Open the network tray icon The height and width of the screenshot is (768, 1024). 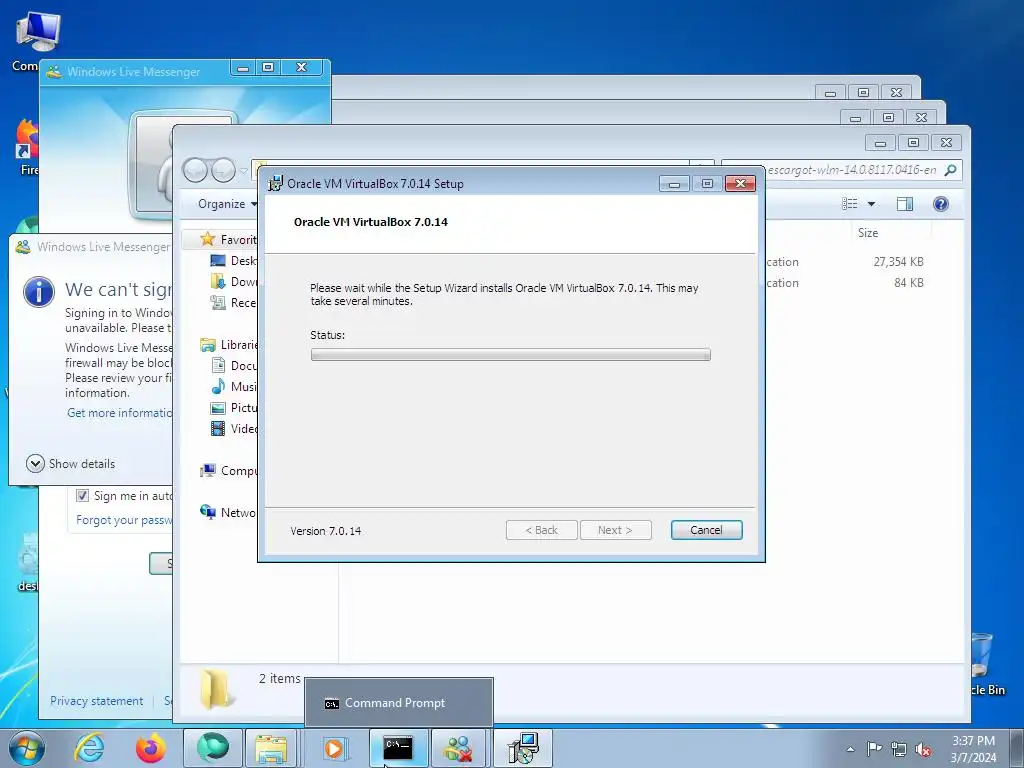[x=899, y=749]
